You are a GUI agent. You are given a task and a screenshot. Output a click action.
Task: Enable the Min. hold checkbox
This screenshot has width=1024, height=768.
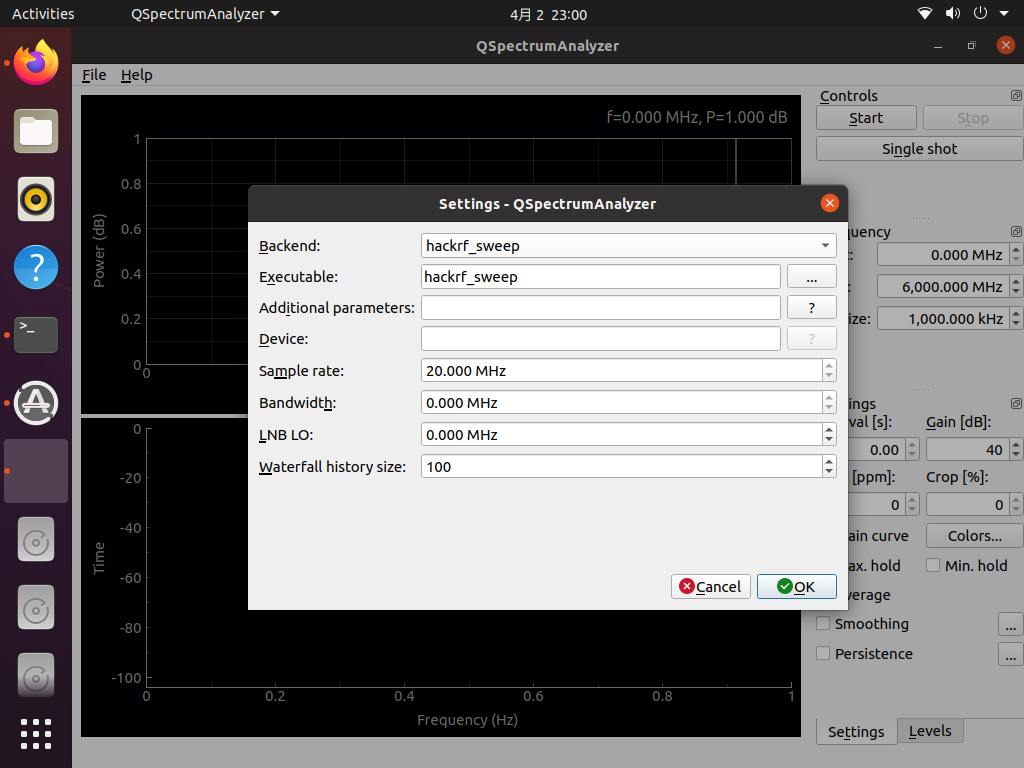(932, 565)
